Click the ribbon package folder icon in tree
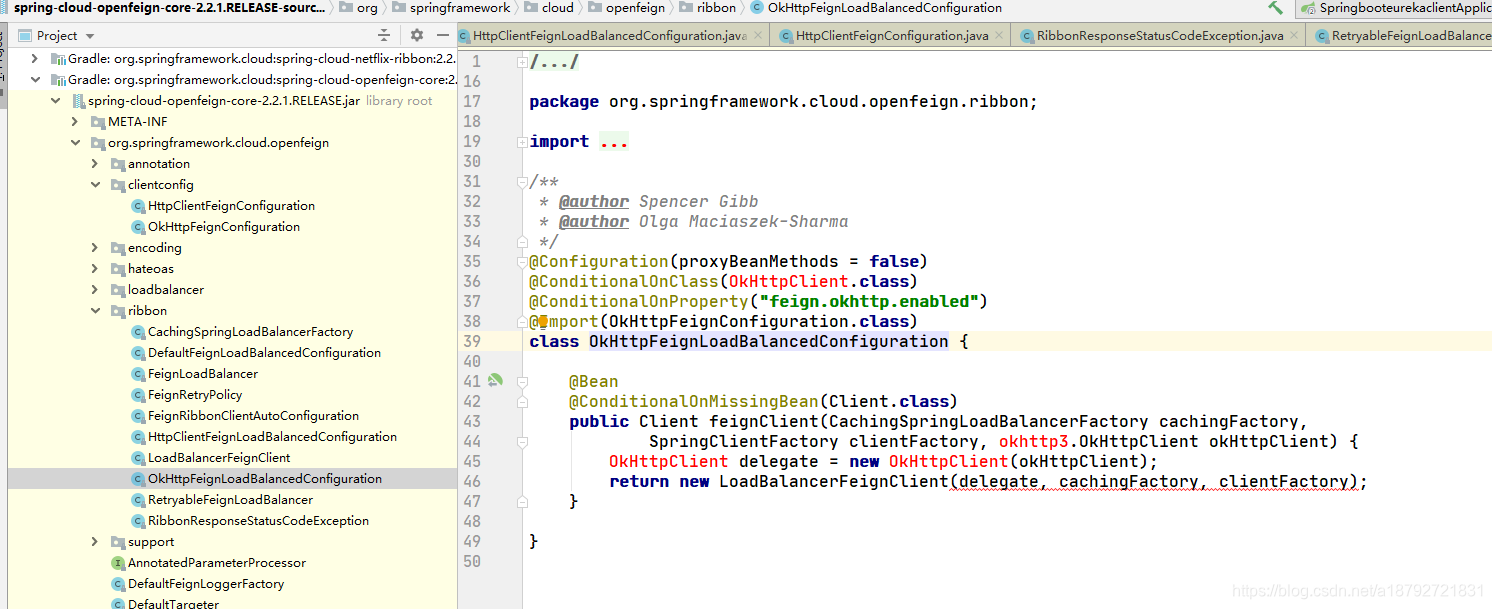The width and height of the screenshot is (1492, 609). (x=119, y=311)
